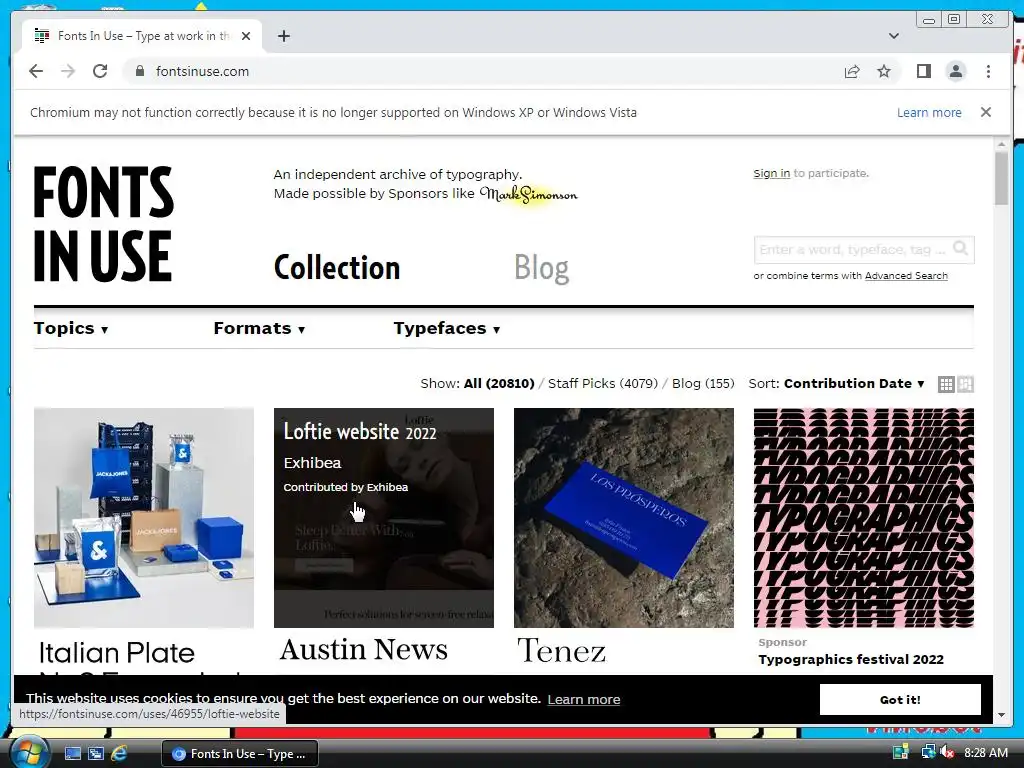This screenshot has height=768, width=1024.
Task: Launch Internet Explorer from quick launch
Action: [x=119, y=753]
